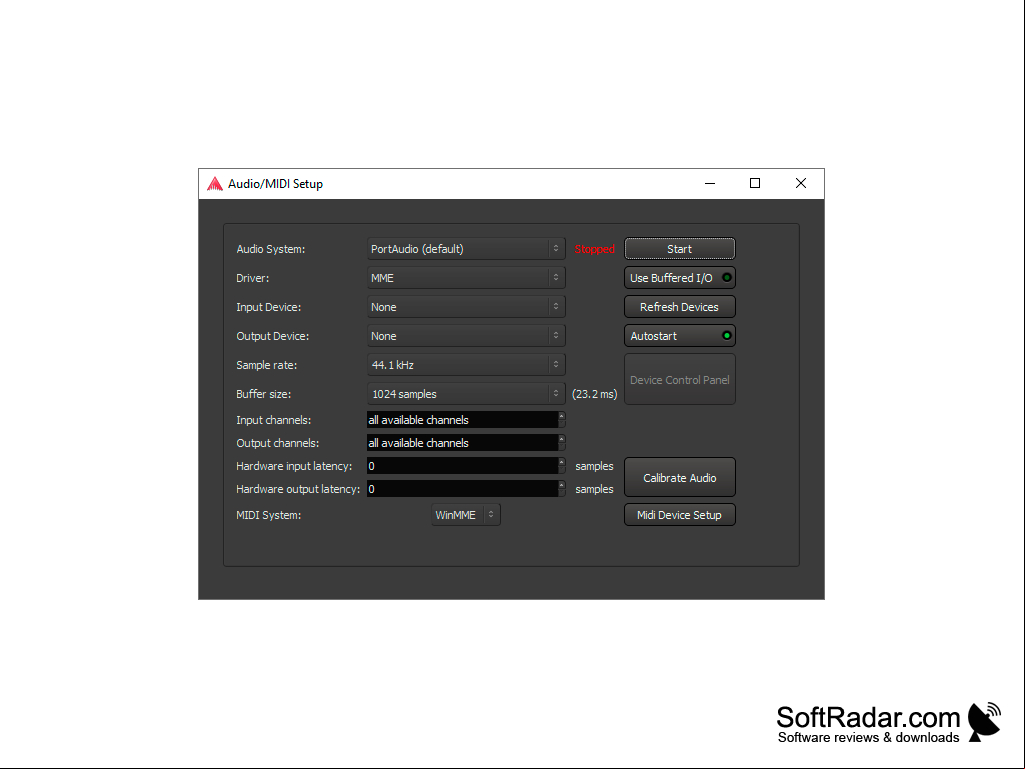Click the 'Output channels:' label
Image resolution: width=1025 pixels, height=769 pixels.
pos(278,443)
